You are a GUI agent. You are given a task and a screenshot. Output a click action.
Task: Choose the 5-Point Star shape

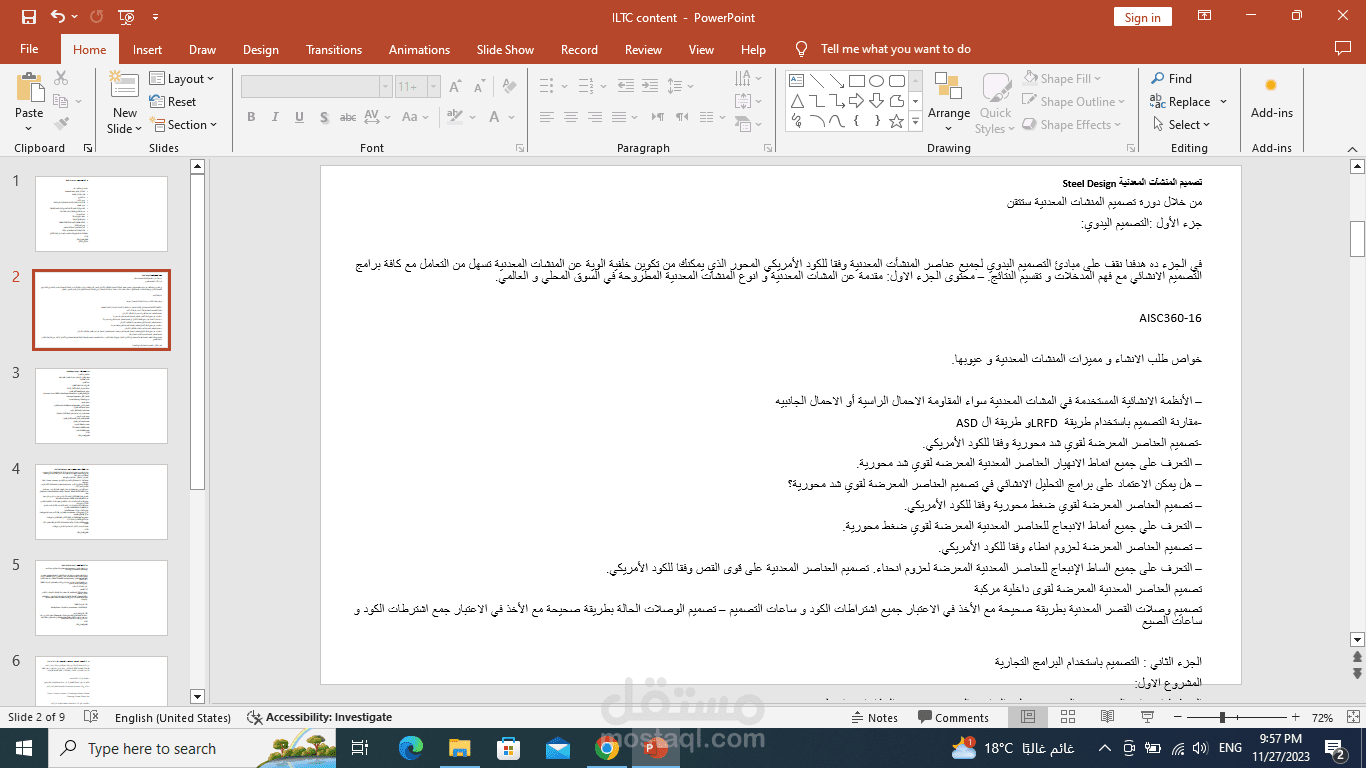point(897,121)
